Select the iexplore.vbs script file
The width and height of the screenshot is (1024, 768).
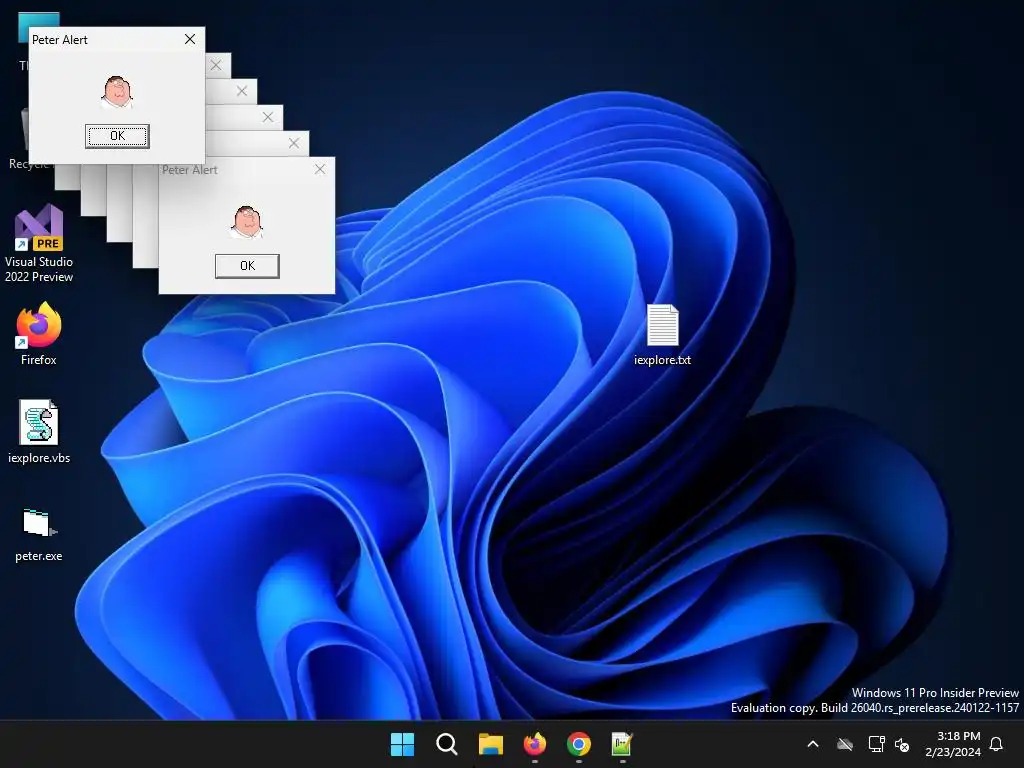click(39, 432)
